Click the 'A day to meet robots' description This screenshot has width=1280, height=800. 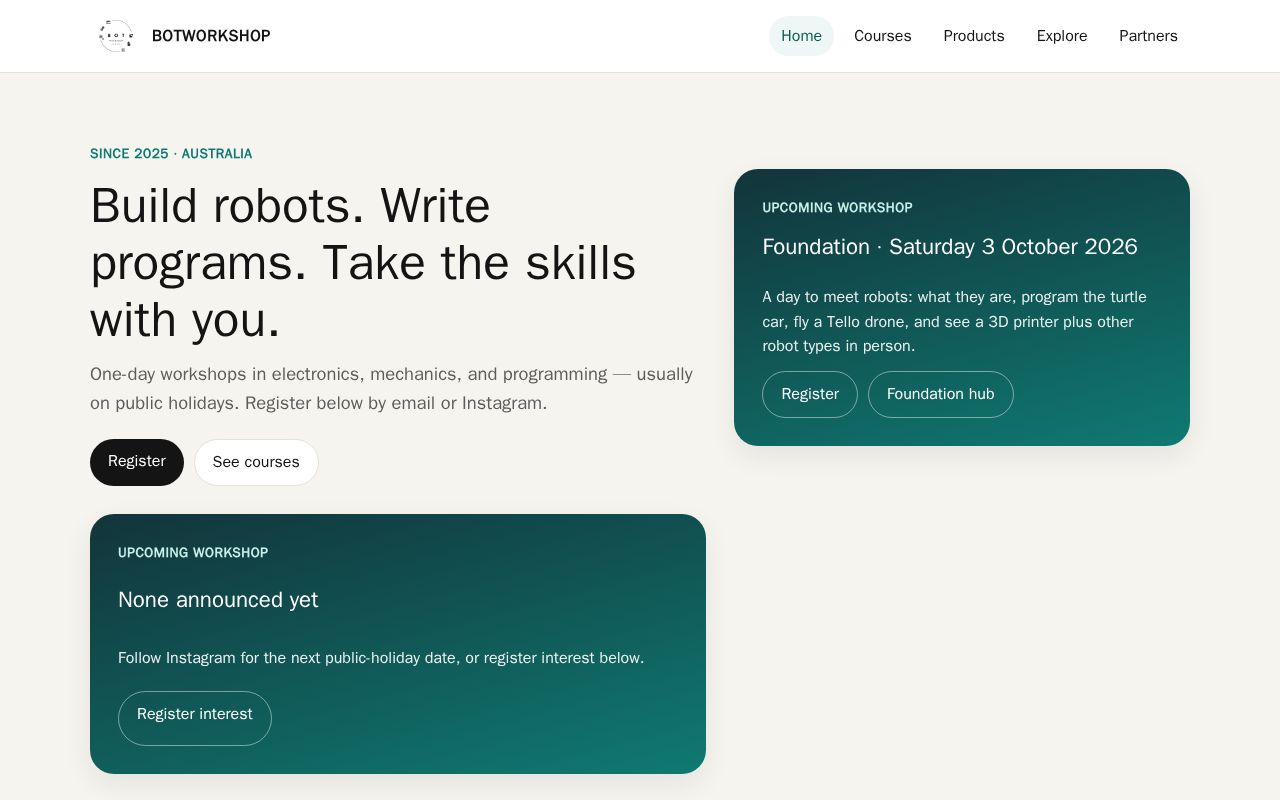coord(955,322)
